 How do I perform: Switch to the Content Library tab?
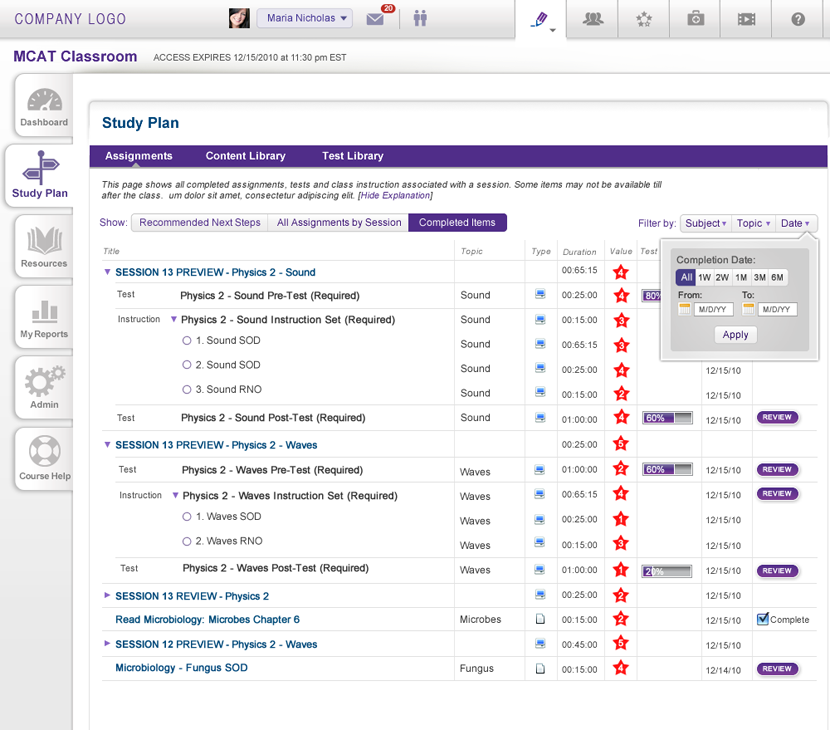point(245,156)
